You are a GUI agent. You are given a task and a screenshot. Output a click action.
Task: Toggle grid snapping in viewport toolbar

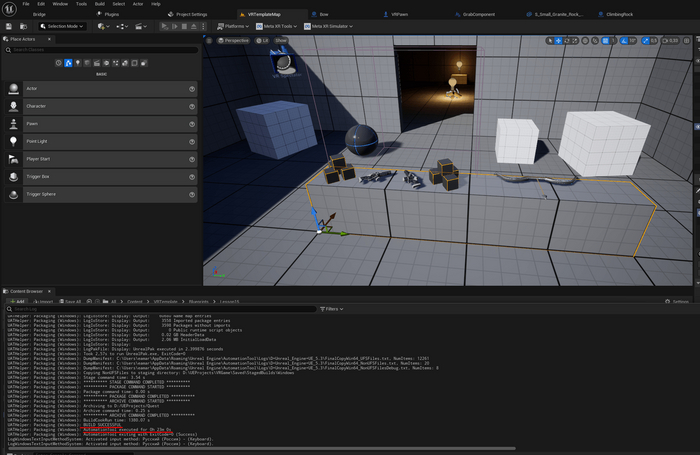click(606, 41)
